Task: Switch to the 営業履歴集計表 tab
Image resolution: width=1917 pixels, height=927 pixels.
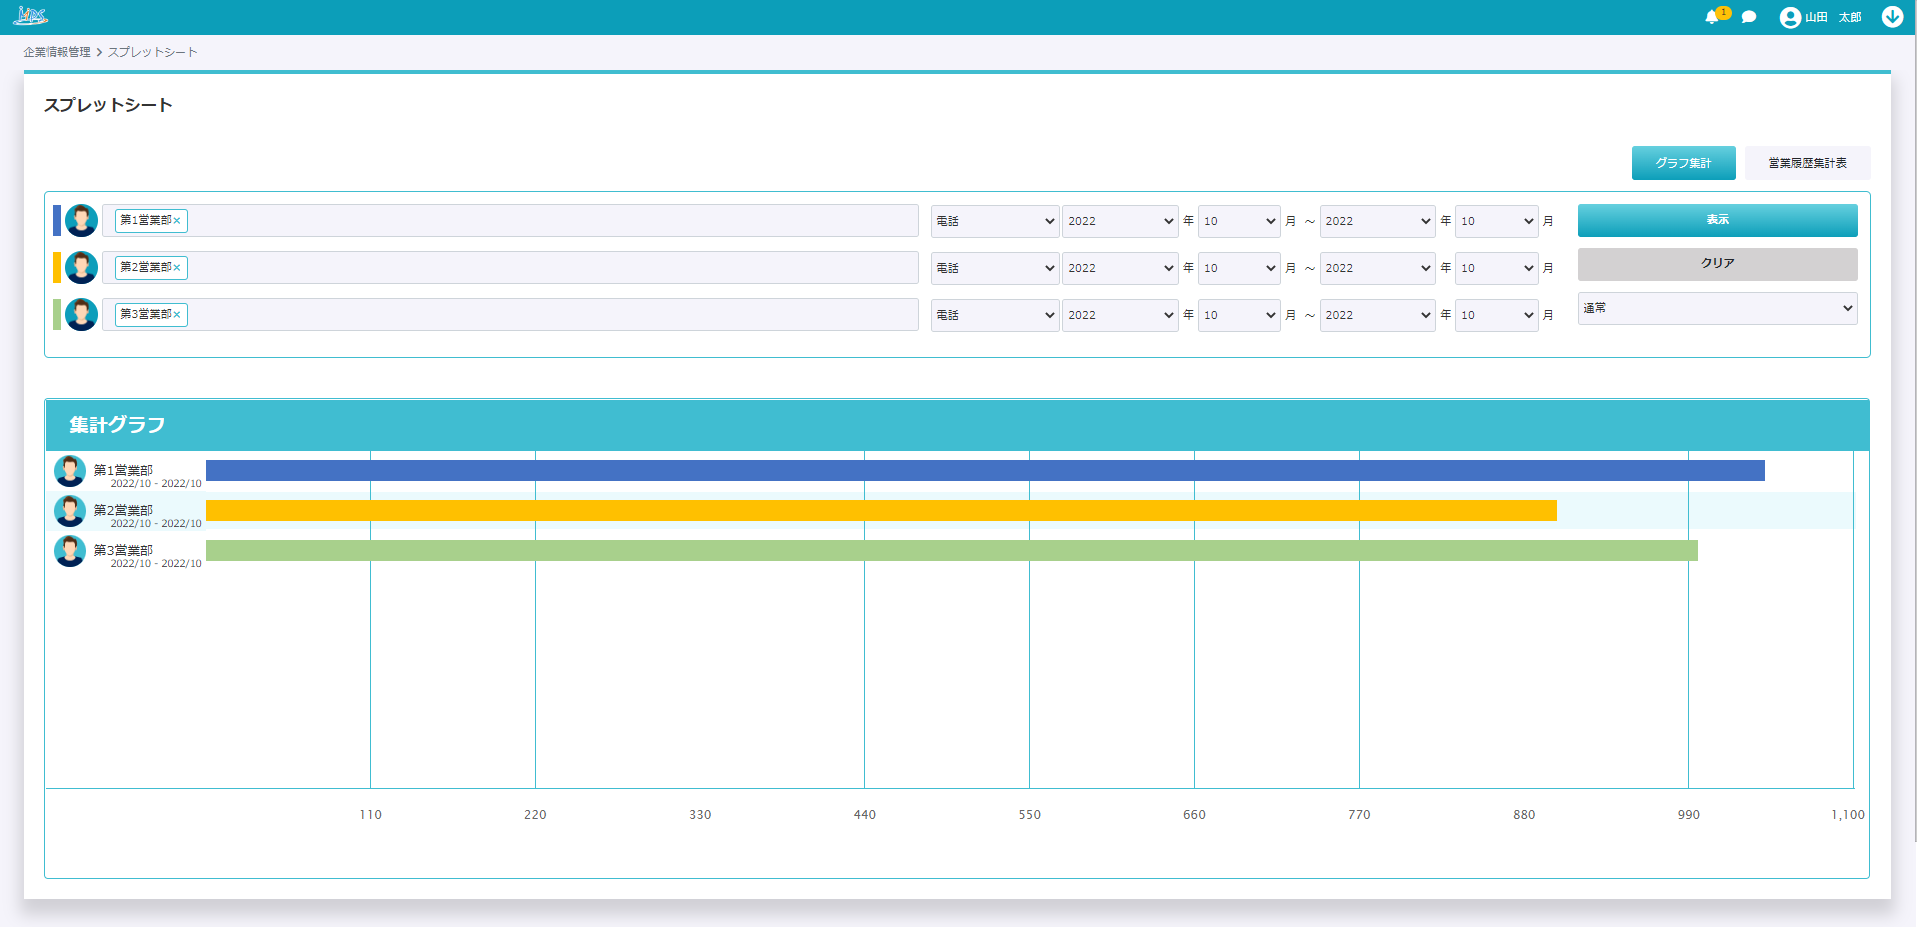Action: (1807, 163)
